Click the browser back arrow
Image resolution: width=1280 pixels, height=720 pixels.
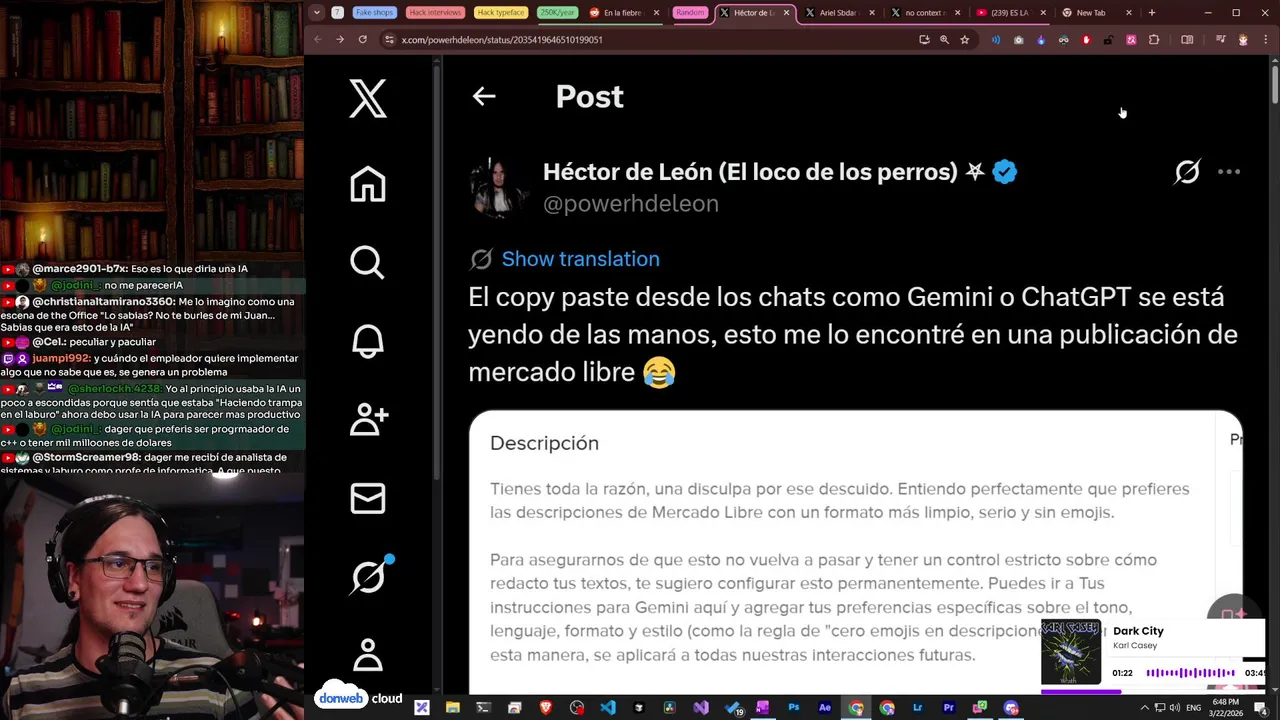[318, 40]
